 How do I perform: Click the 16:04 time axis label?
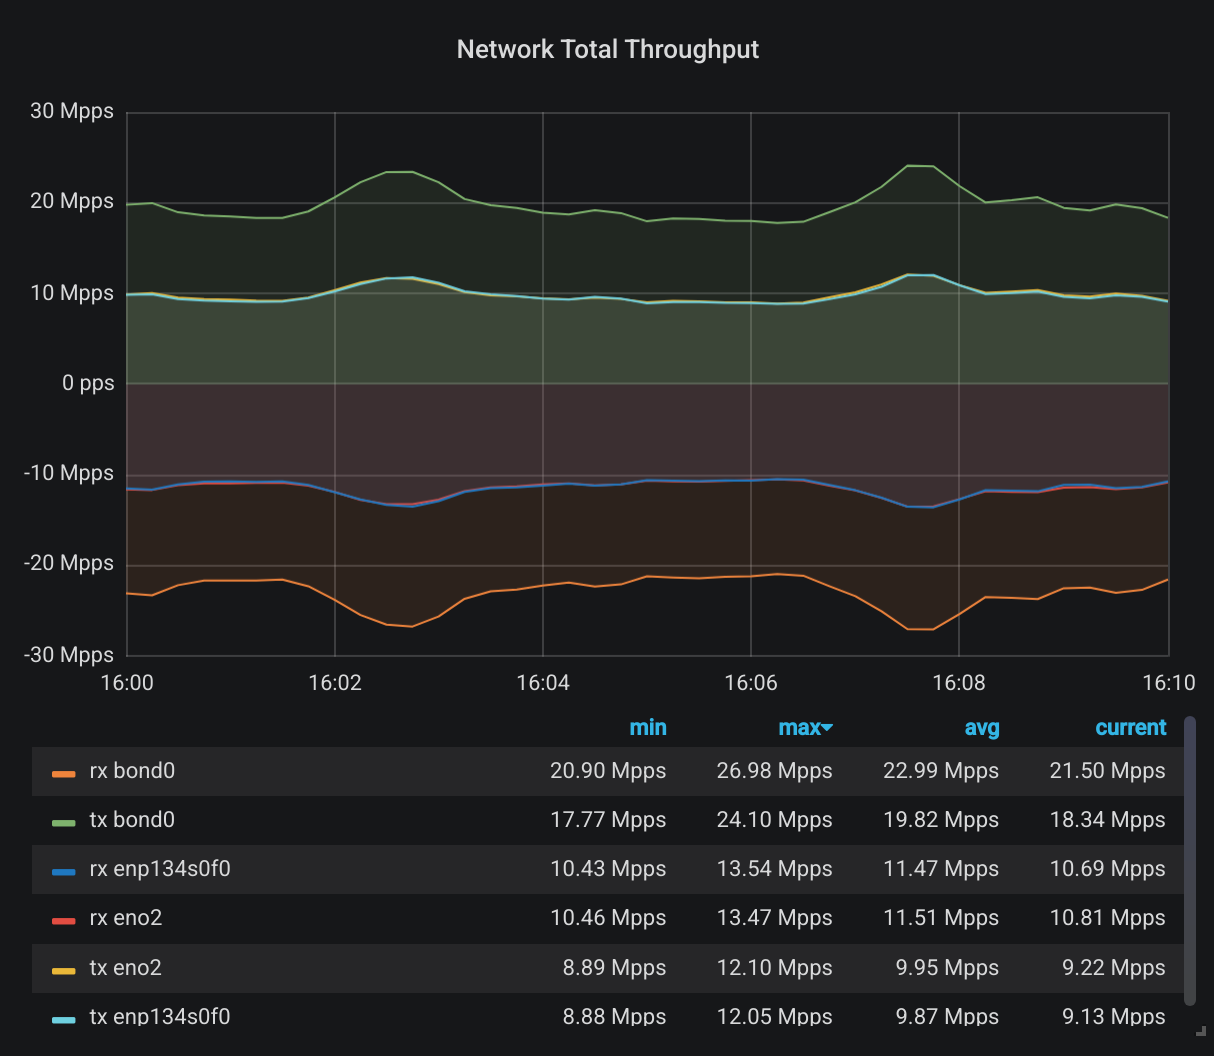click(x=543, y=683)
